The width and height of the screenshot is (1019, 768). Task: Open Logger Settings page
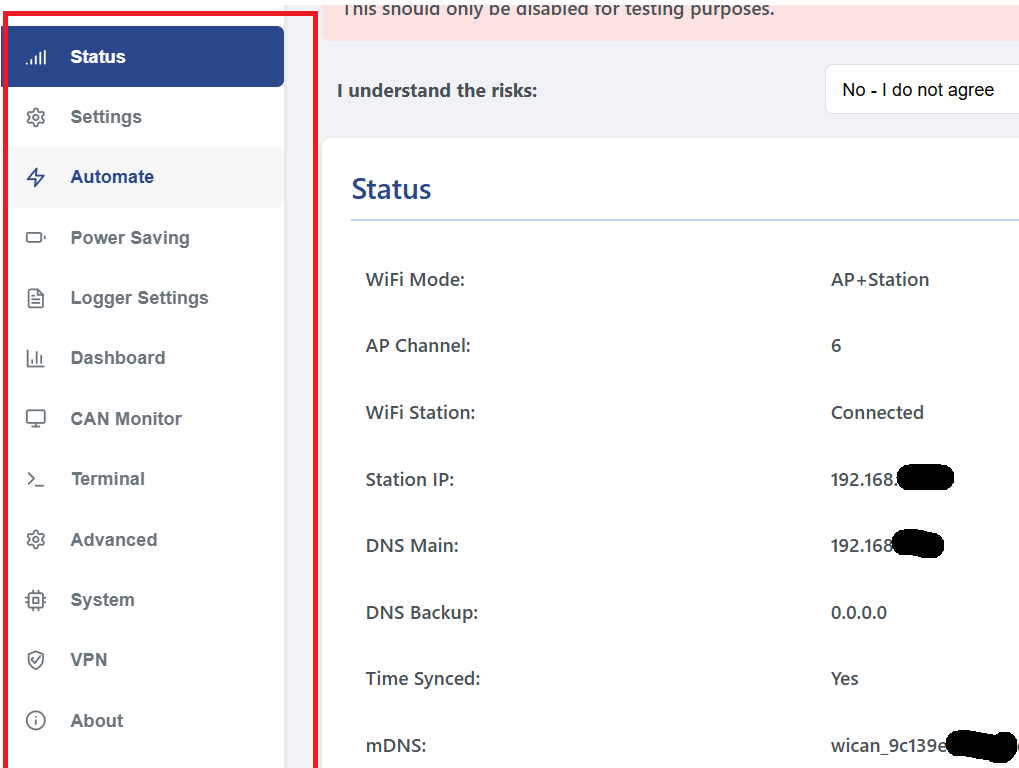(139, 298)
